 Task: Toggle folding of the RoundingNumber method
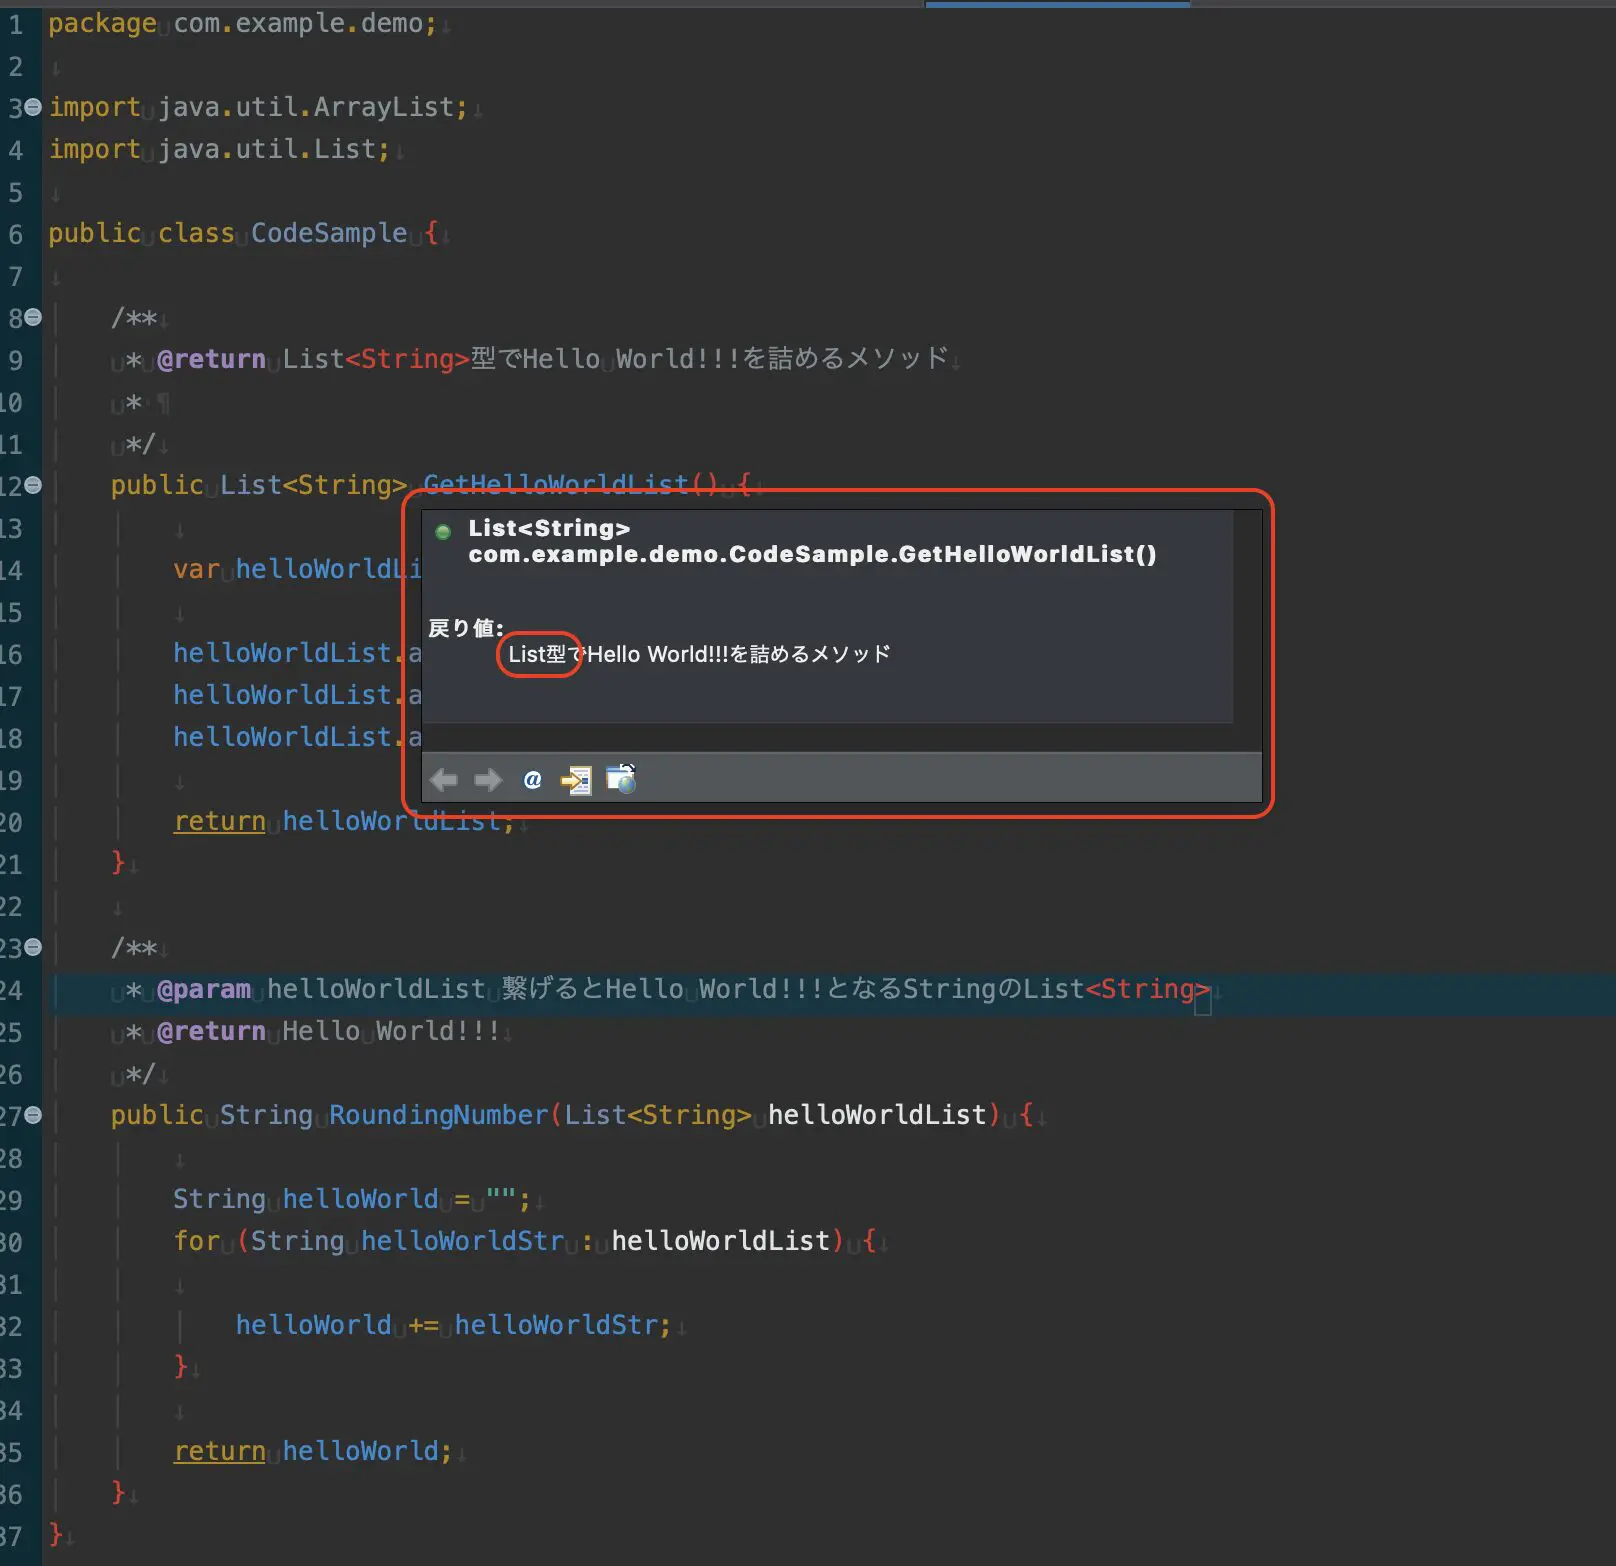coord(32,1115)
